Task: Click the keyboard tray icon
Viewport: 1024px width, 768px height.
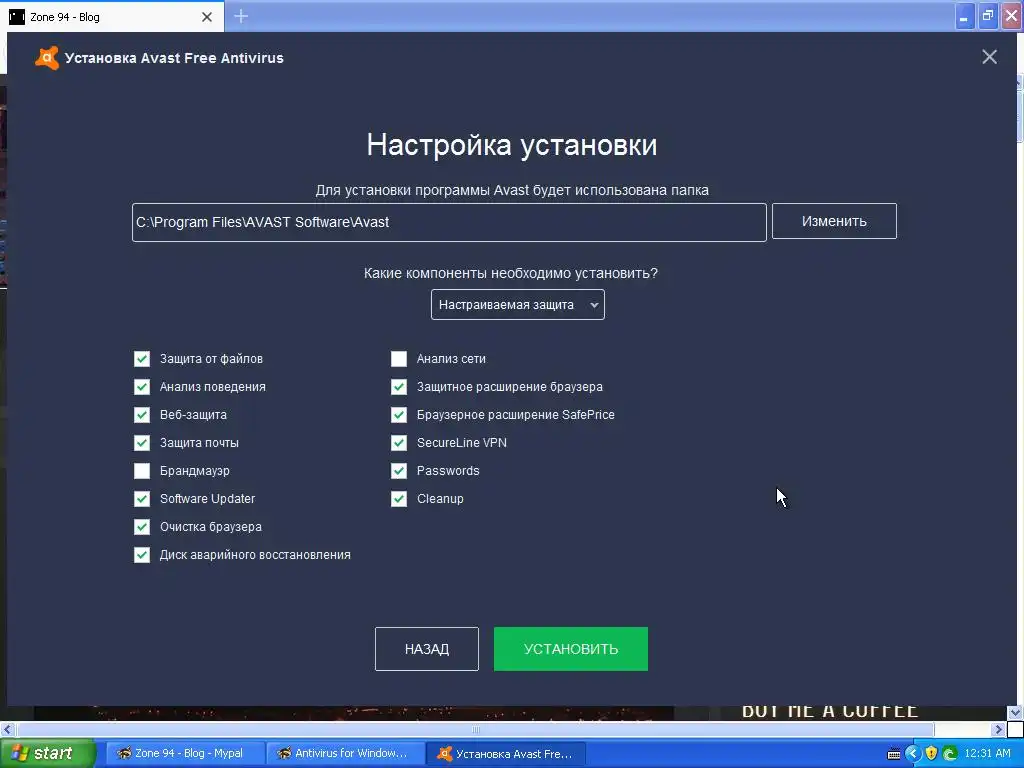Action: pyautogui.click(x=894, y=754)
